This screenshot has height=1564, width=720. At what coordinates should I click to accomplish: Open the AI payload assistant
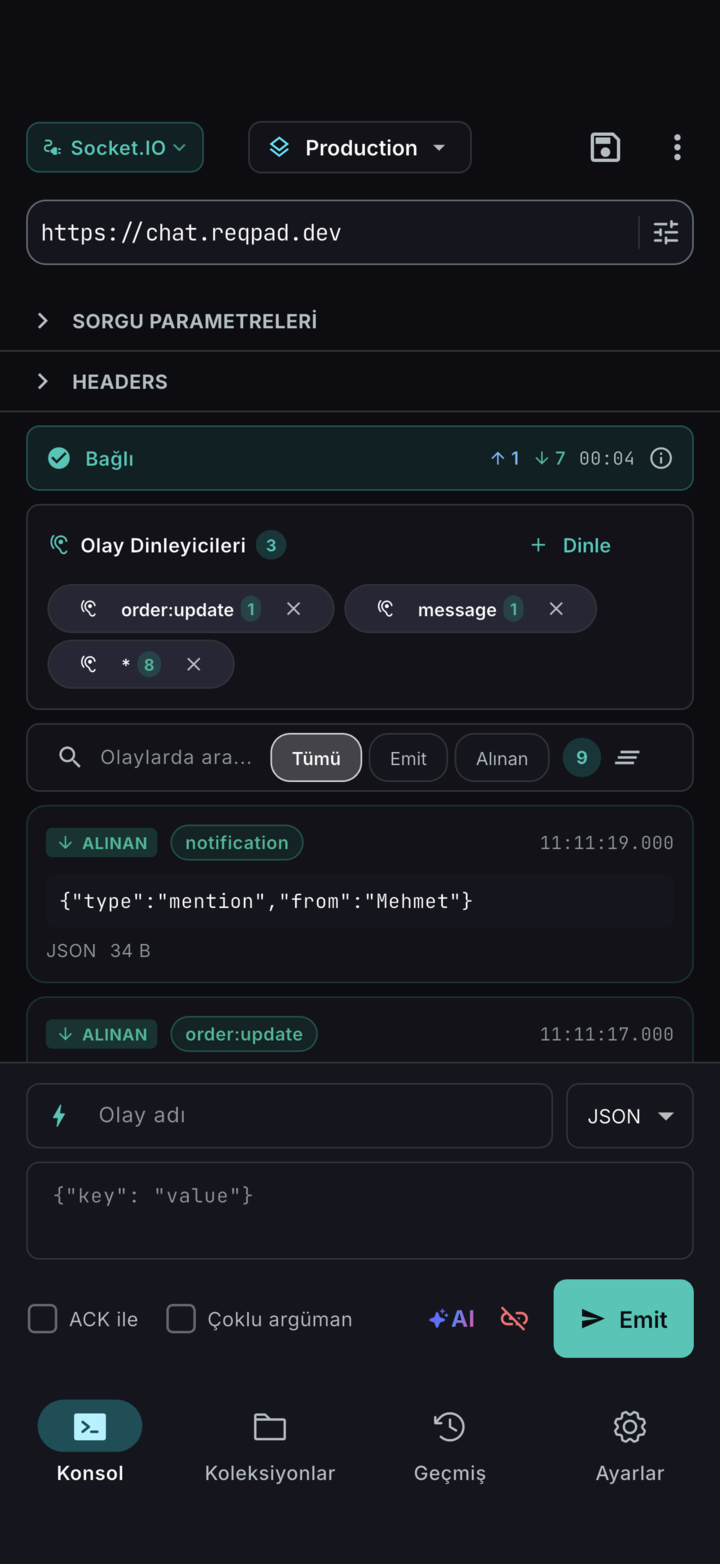click(x=452, y=1319)
